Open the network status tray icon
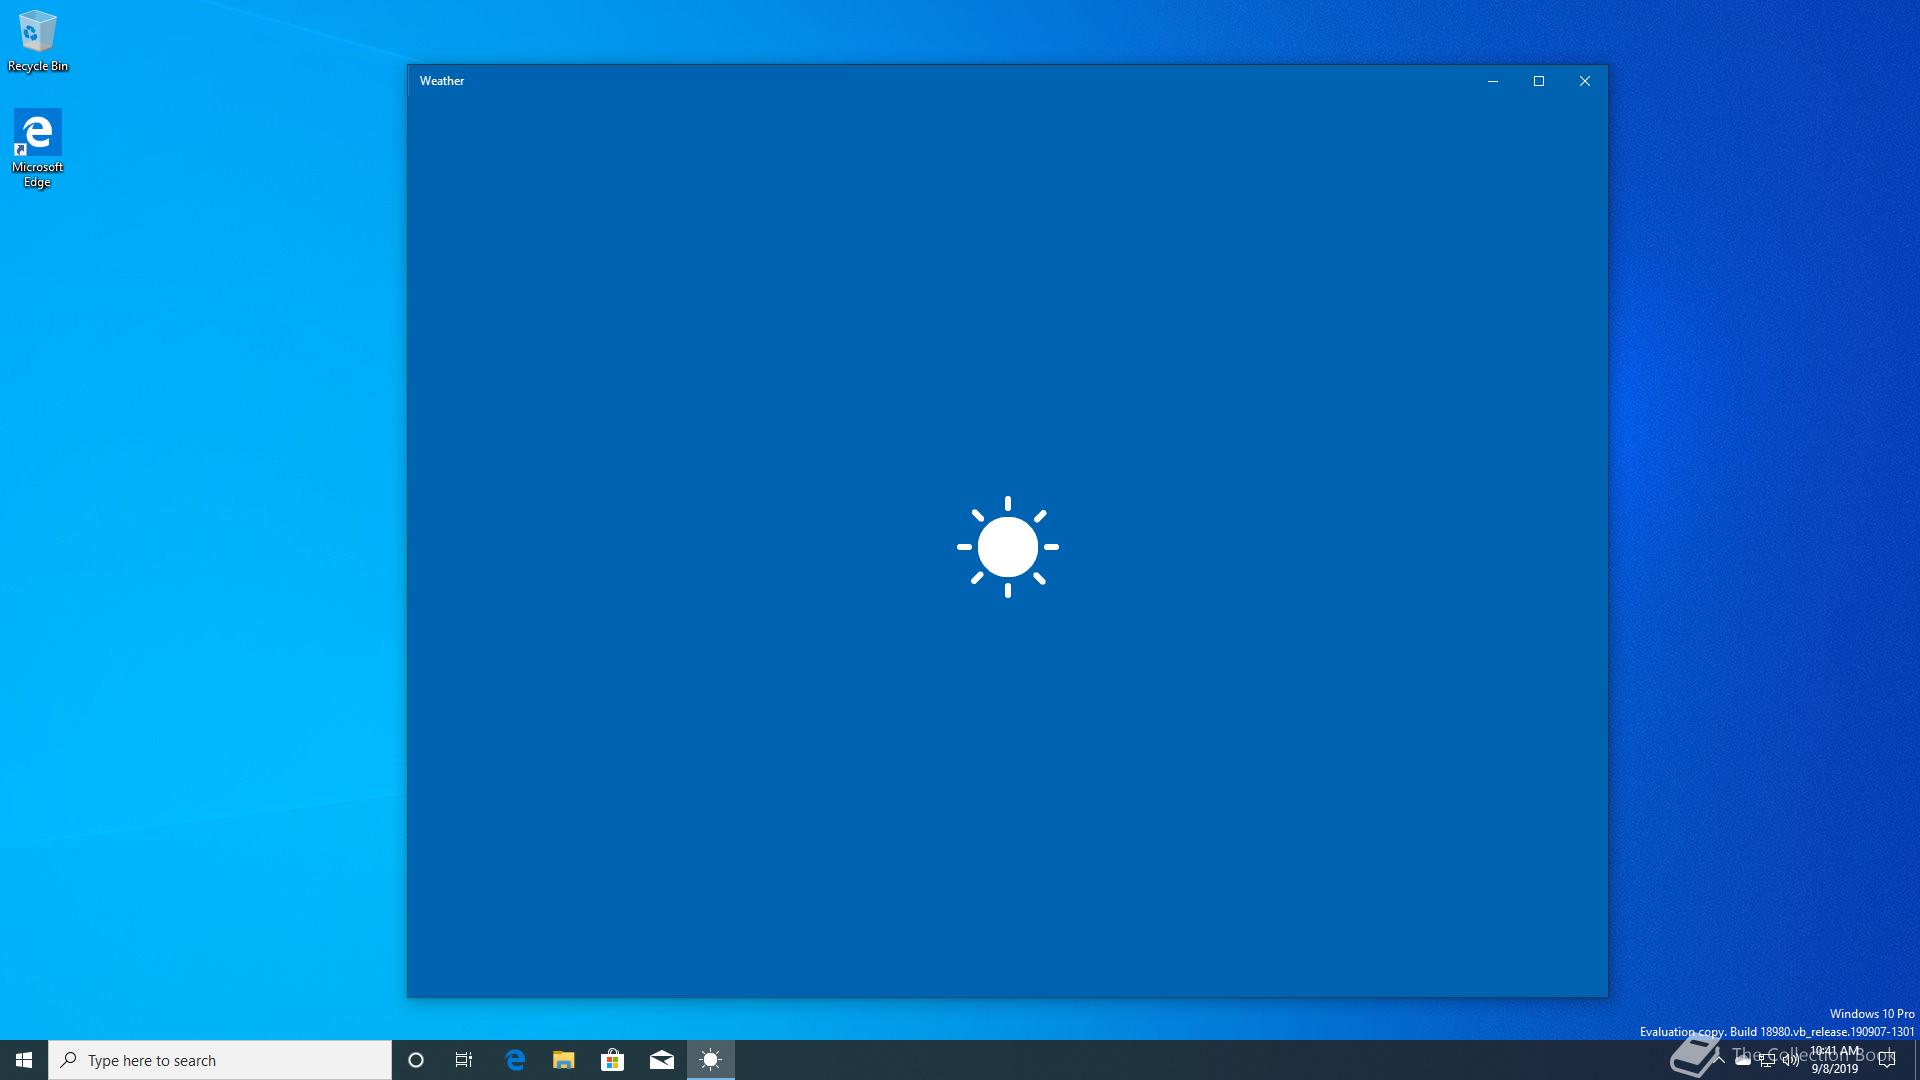This screenshot has width=1920, height=1080. click(x=1767, y=1060)
